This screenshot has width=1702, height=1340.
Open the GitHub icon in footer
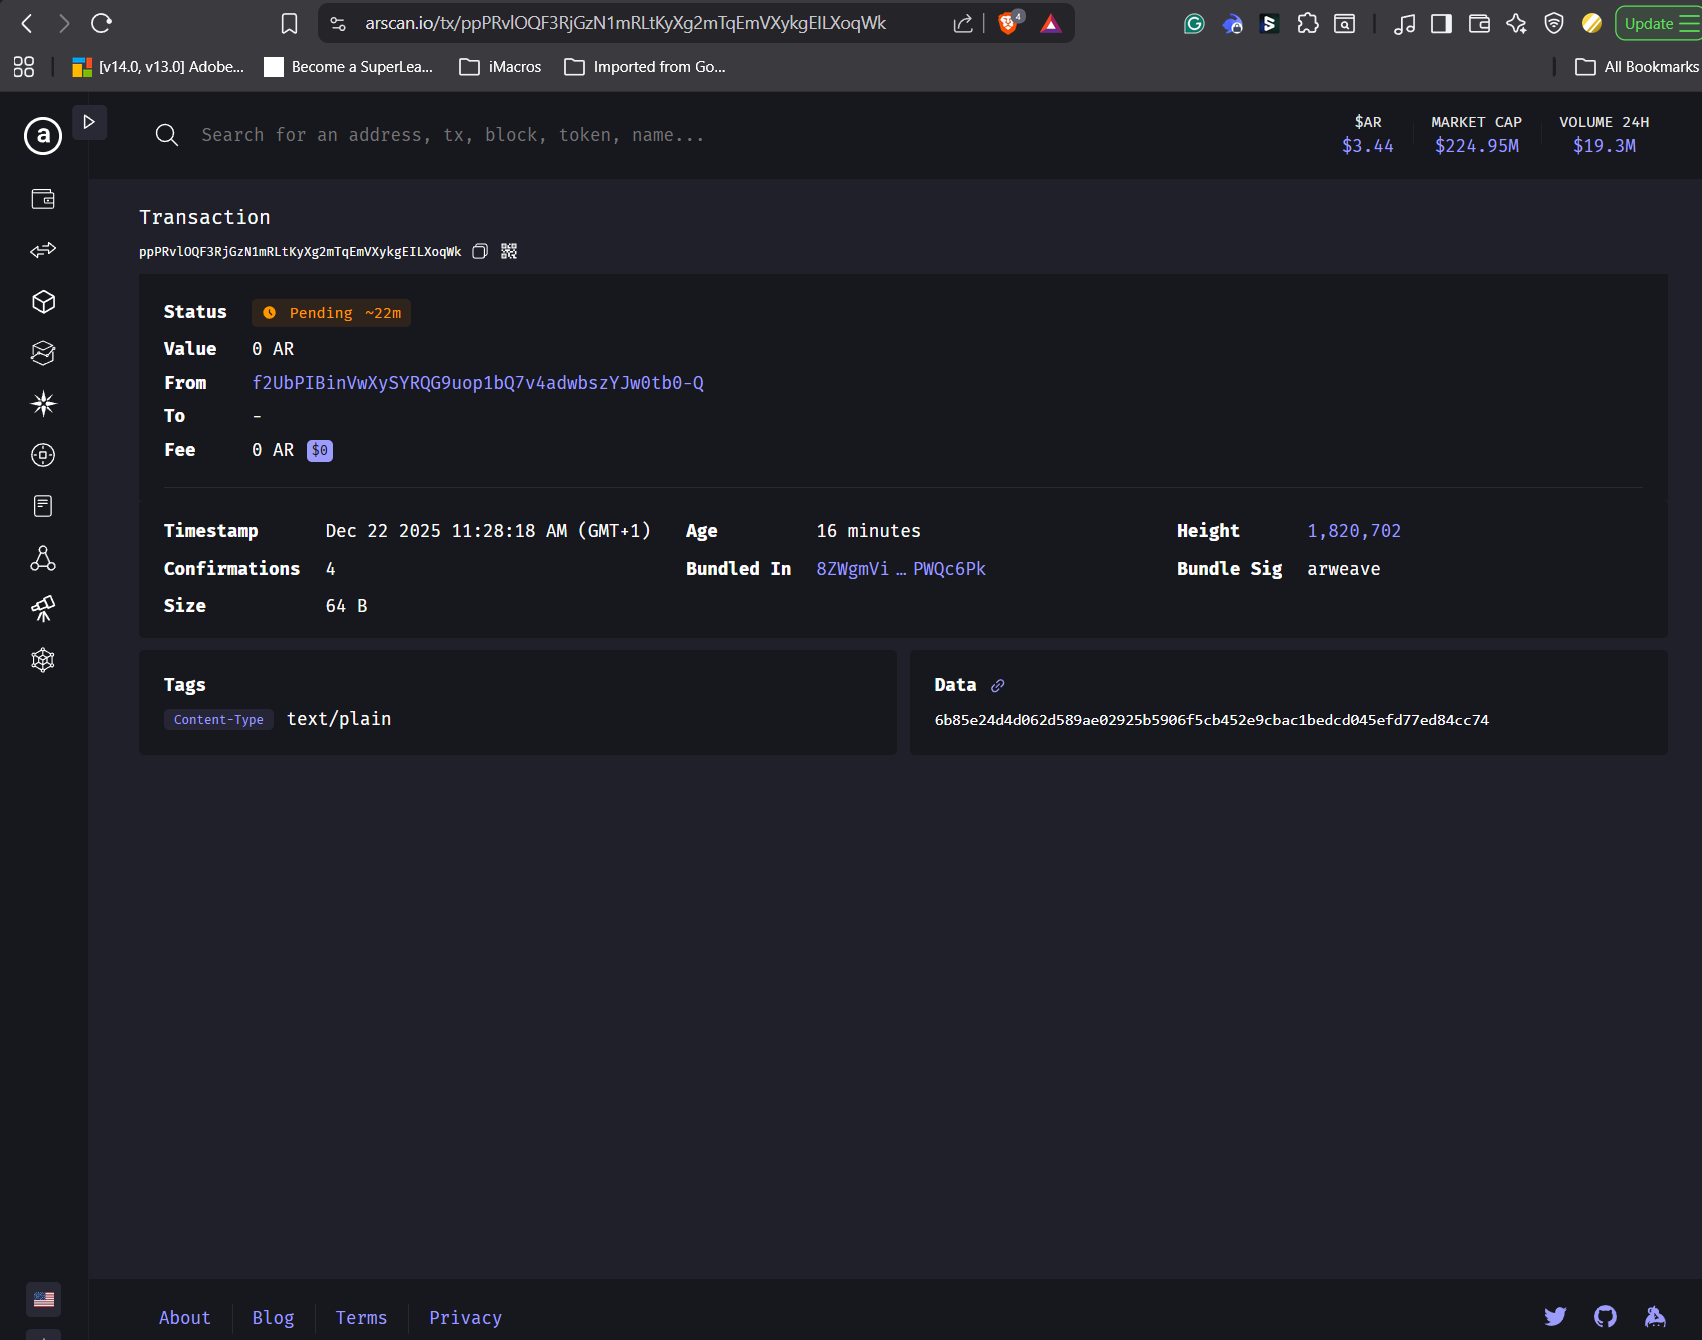coord(1605,1317)
